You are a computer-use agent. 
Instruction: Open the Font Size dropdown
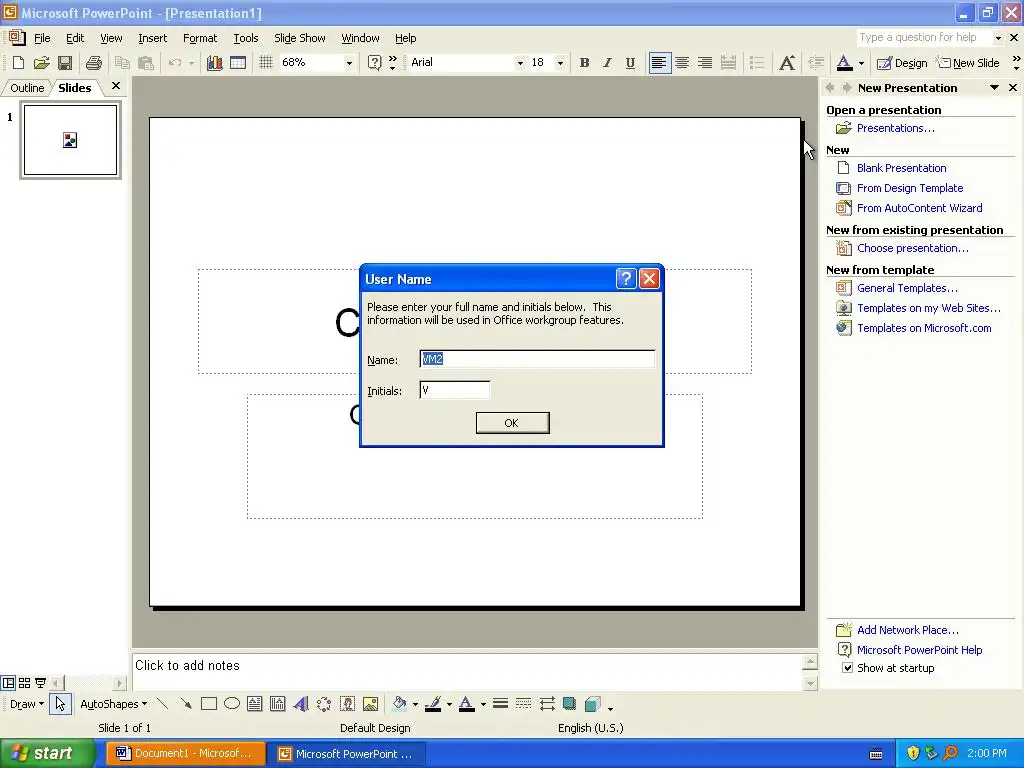click(x=560, y=63)
